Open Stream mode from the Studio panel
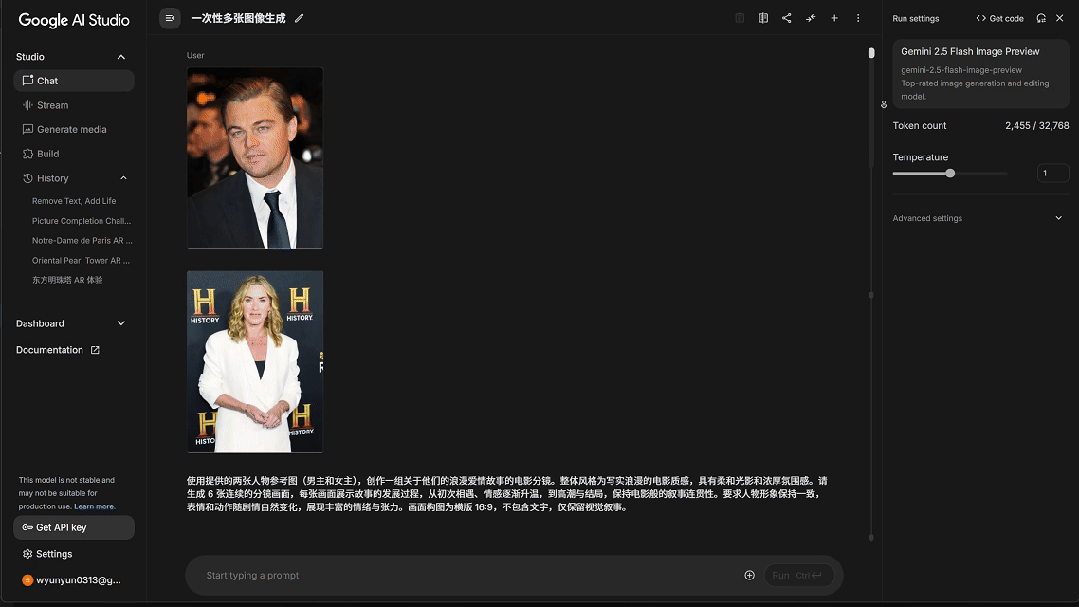This screenshot has height=607, width=1079. [52, 104]
